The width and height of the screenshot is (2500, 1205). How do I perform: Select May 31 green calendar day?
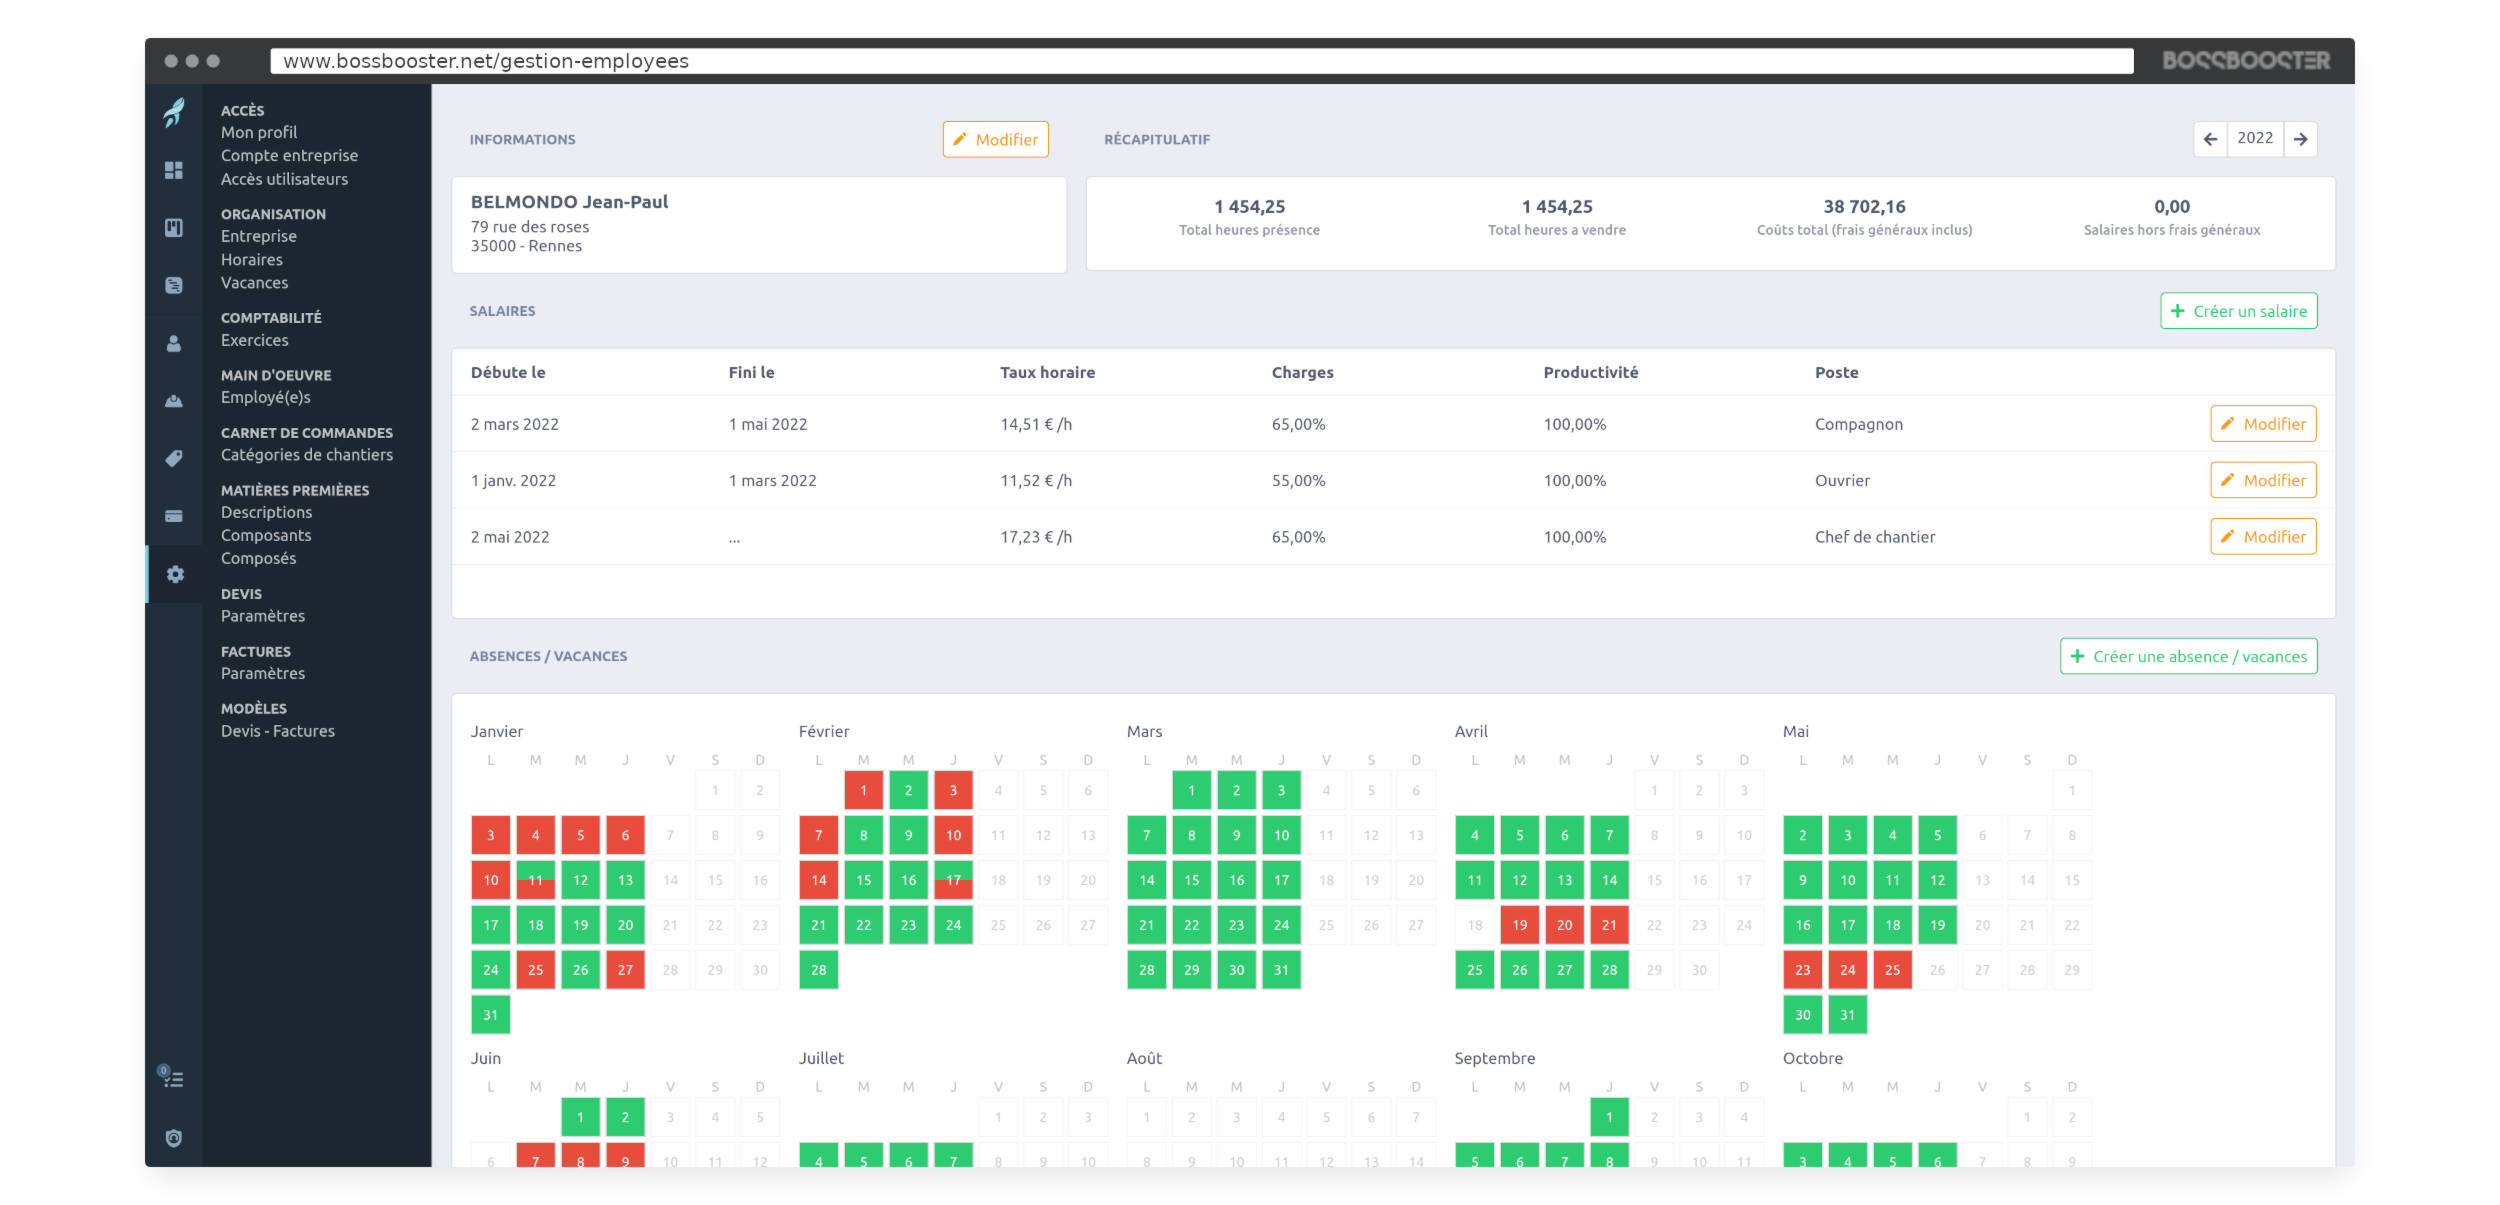click(1848, 1015)
